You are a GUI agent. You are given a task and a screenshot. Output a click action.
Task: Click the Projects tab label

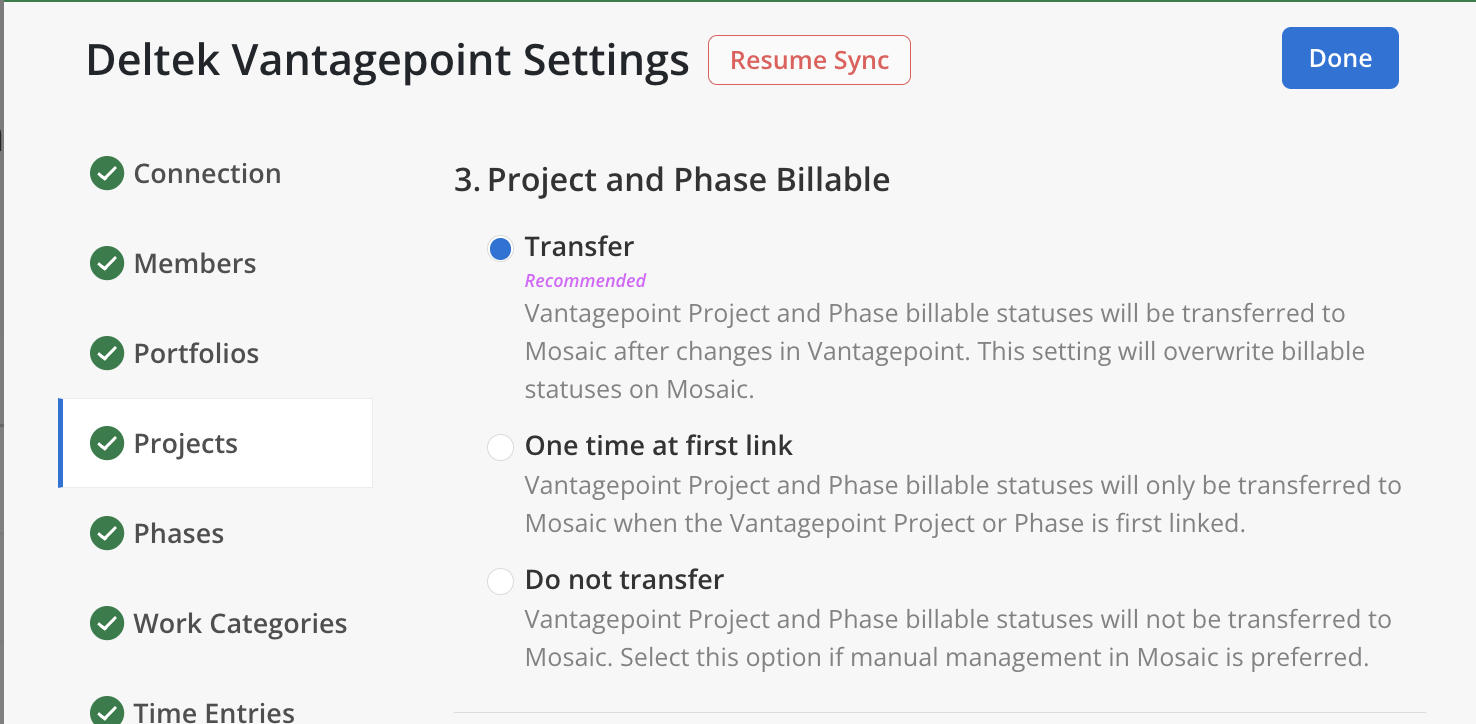(186, 444)
